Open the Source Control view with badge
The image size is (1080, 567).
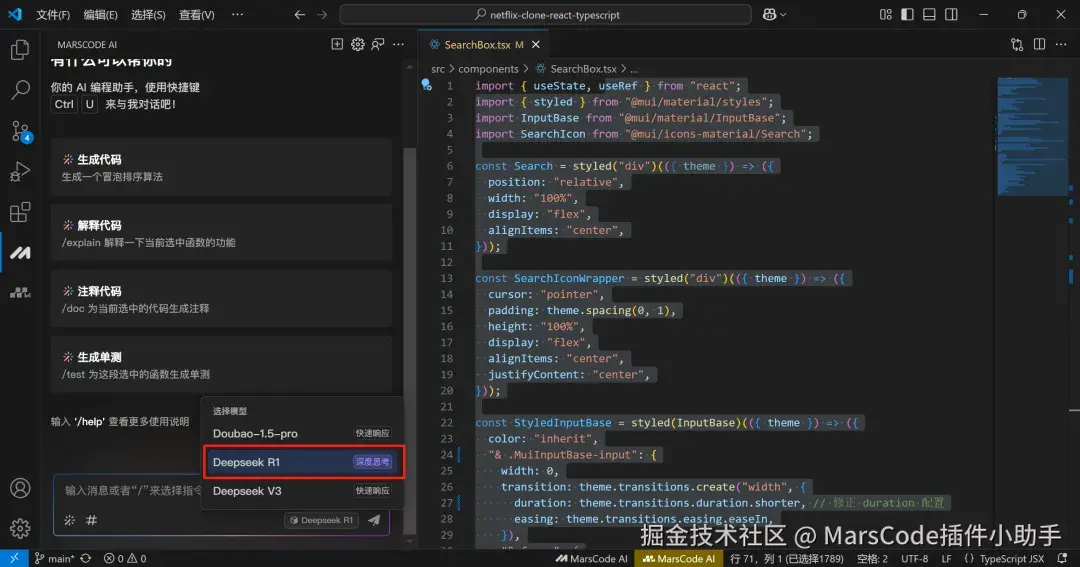click(x=20, y=131)
